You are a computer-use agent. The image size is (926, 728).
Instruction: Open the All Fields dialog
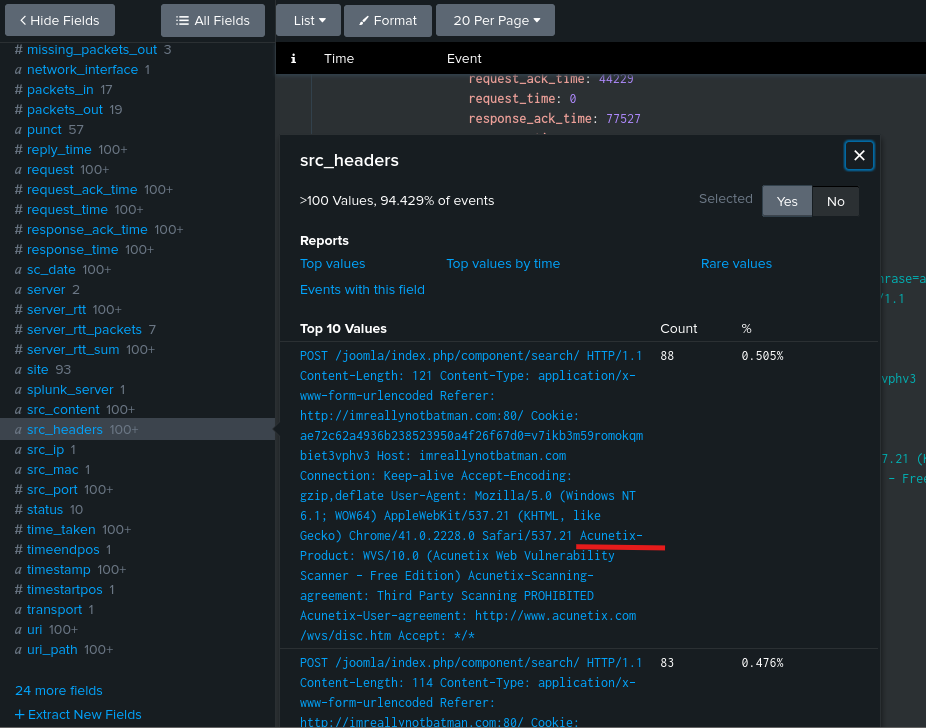coord(213,21)
